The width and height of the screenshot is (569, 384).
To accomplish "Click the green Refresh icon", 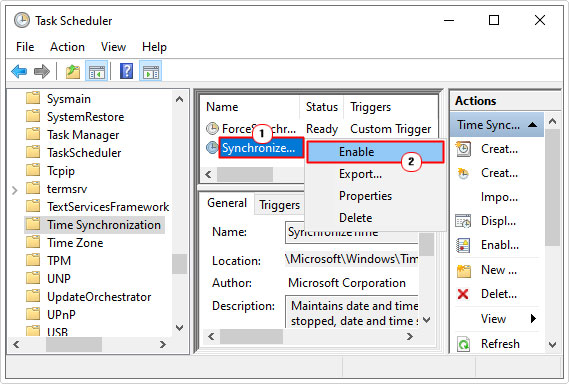I will (x=463, y=344).
